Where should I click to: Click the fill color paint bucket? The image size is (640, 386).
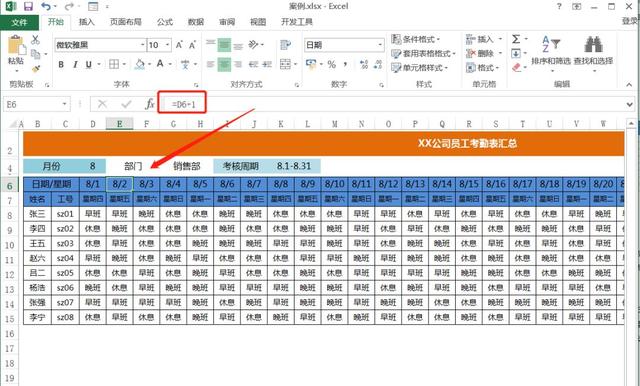(140, 64)
